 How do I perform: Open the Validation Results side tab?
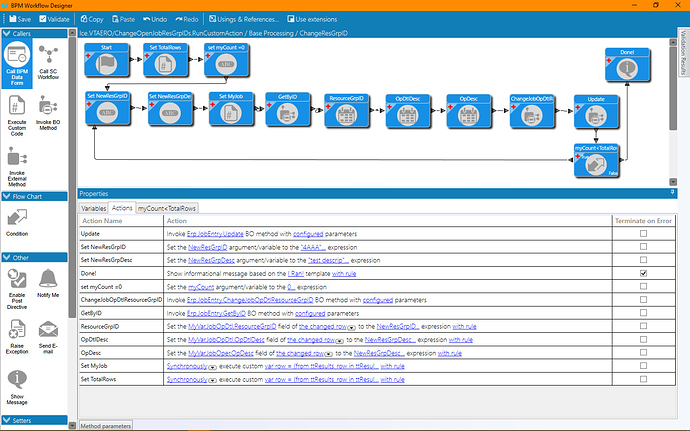[683, 52]
